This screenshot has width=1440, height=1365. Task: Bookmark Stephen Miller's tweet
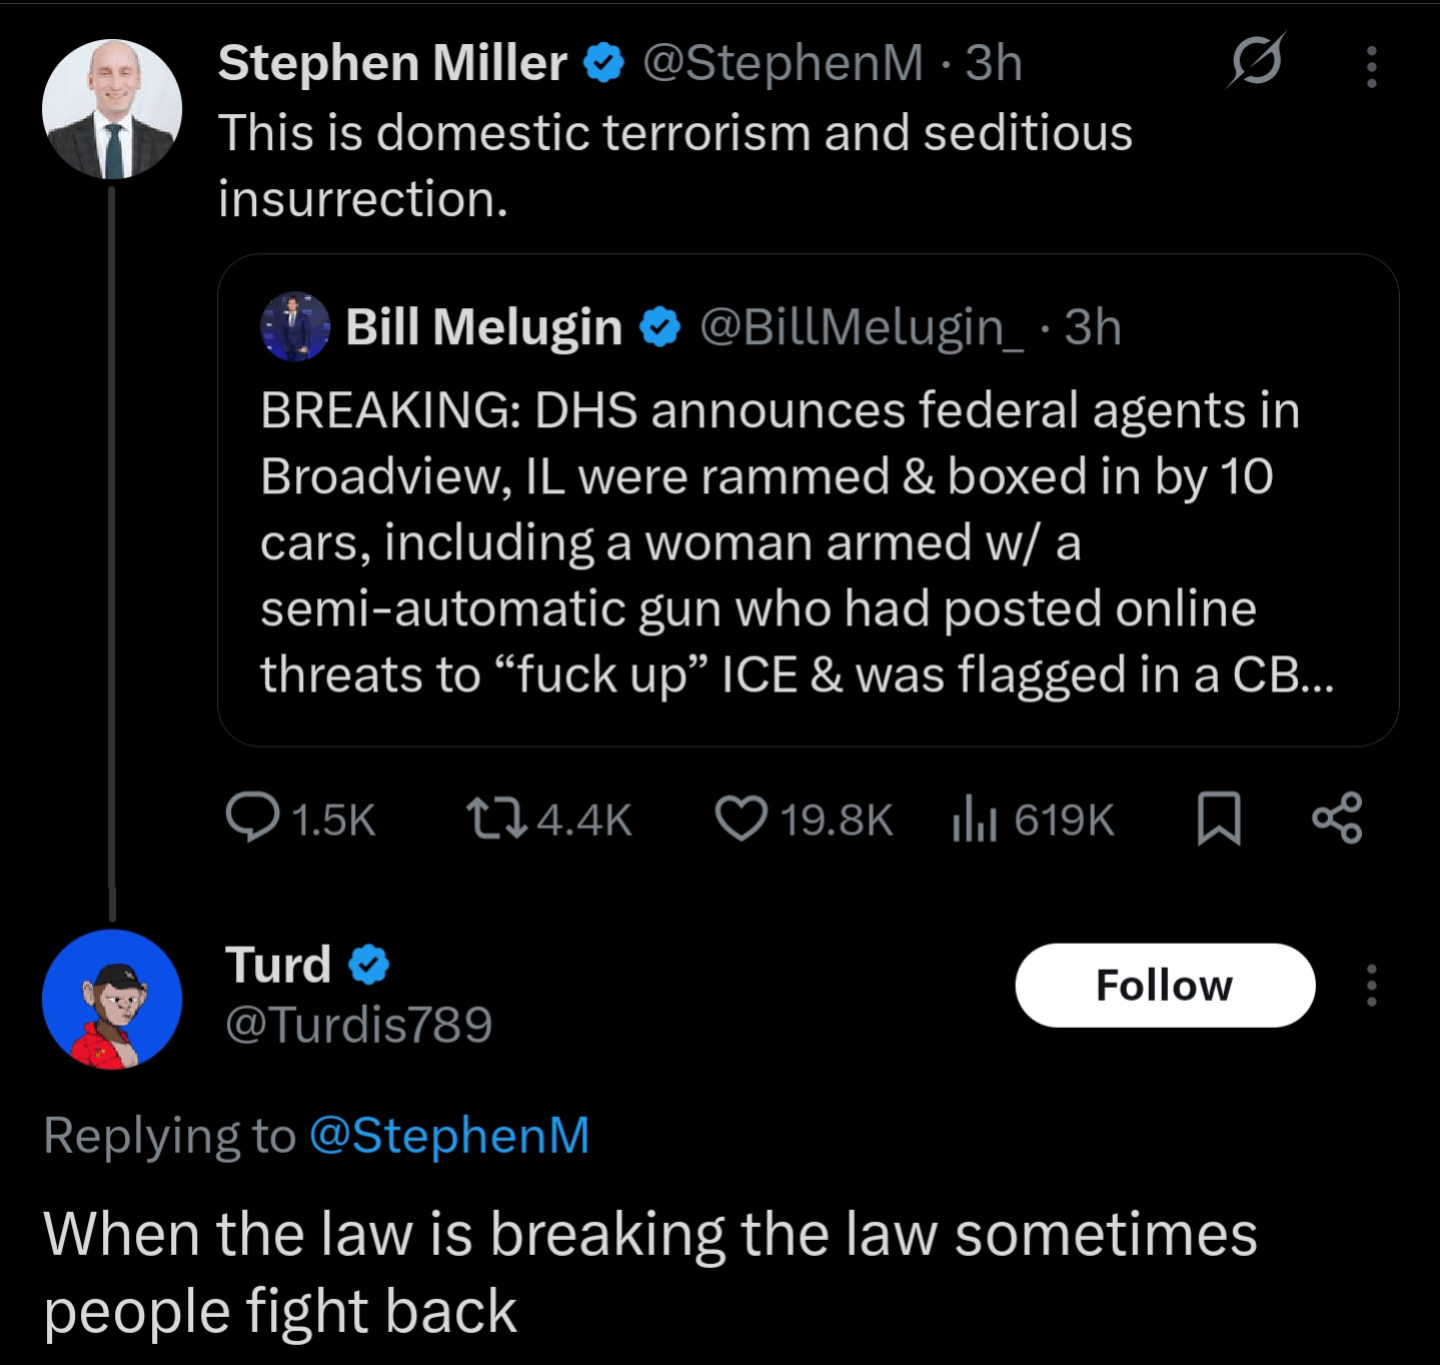coord(1219,817)
